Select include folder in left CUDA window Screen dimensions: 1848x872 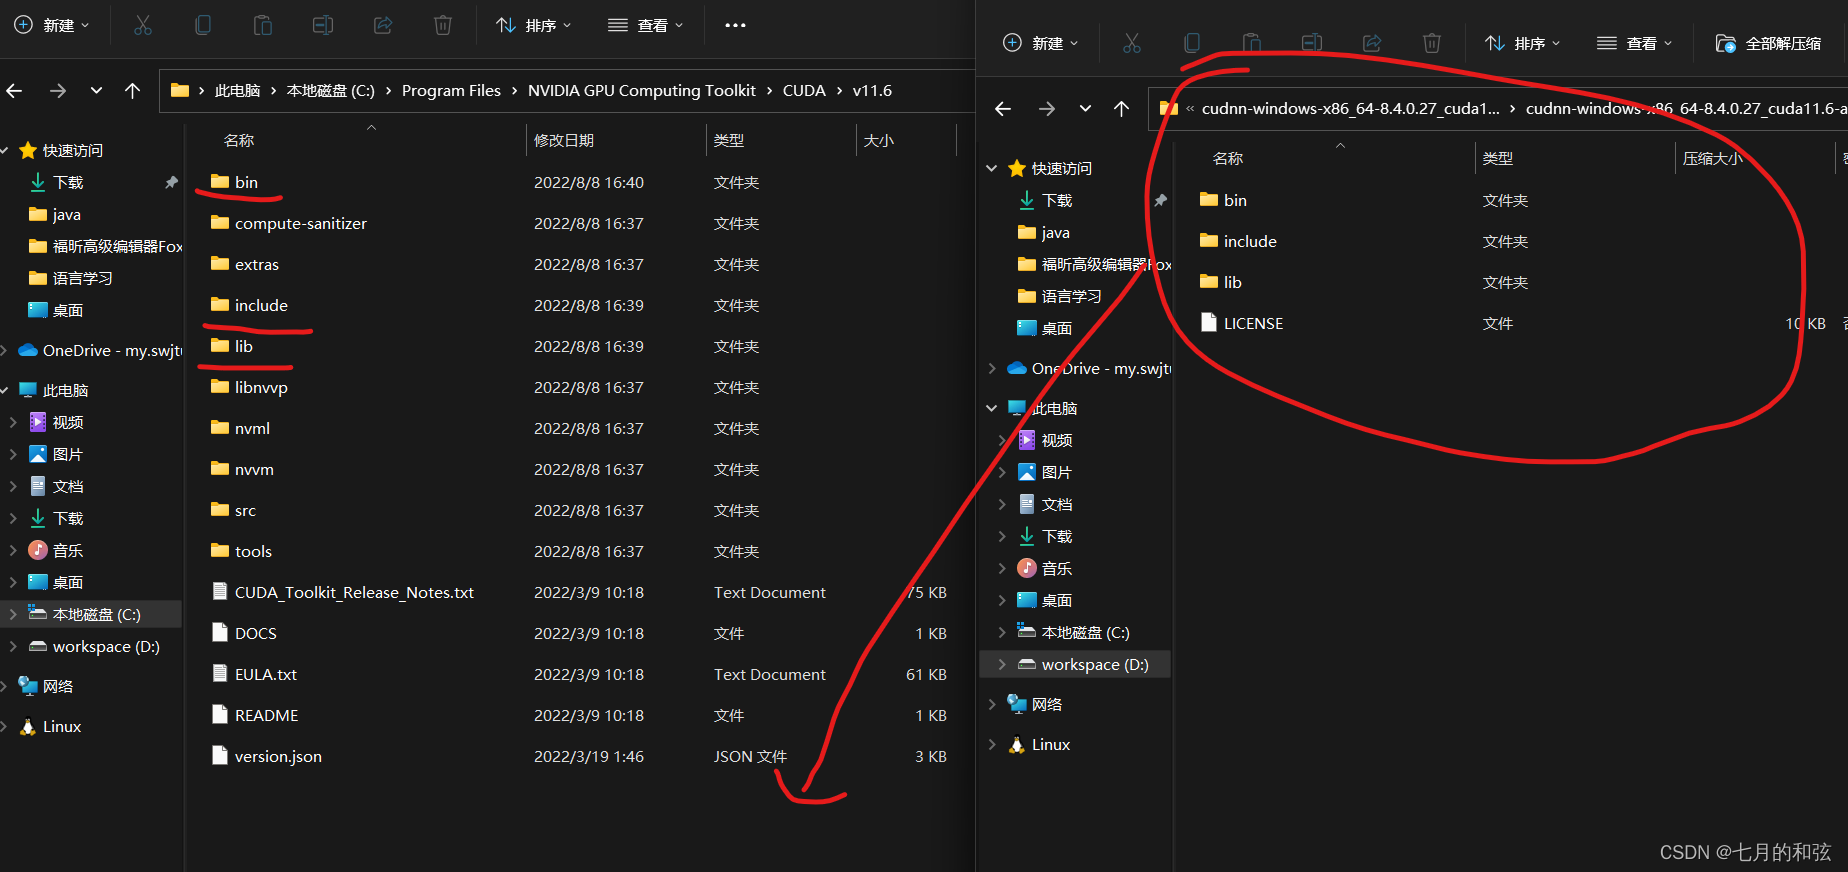coord(261,305)
